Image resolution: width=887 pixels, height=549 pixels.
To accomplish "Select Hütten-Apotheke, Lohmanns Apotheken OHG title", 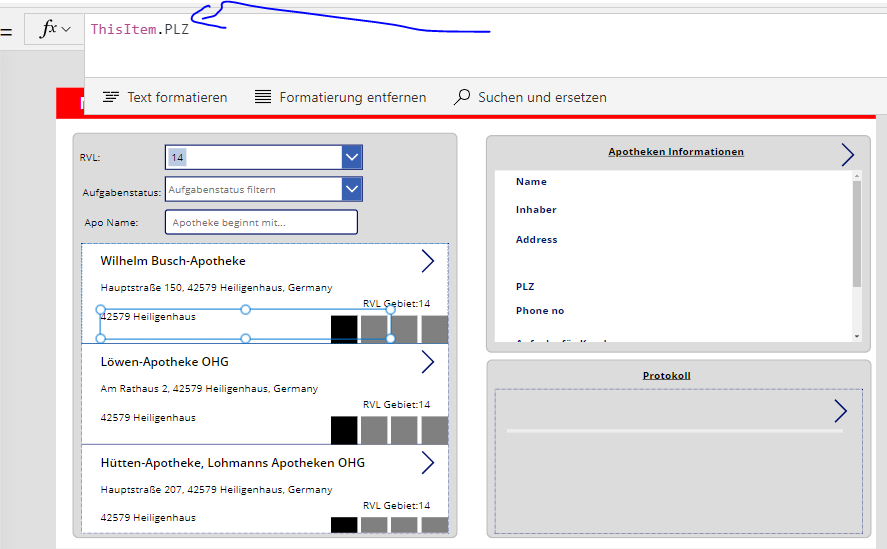I will coord(232,463).
